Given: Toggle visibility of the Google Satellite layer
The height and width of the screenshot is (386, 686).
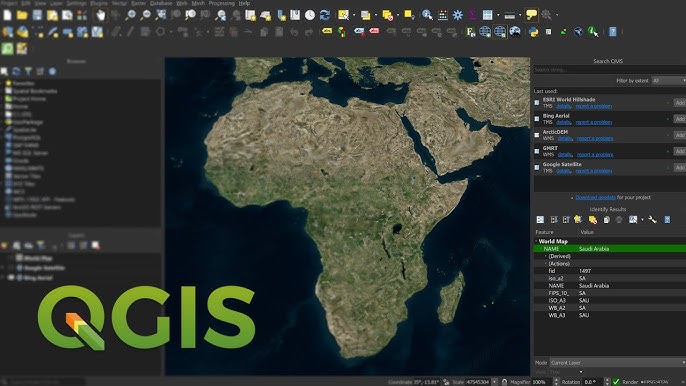Looking at the screenshot, I should [x=11, y=267].
